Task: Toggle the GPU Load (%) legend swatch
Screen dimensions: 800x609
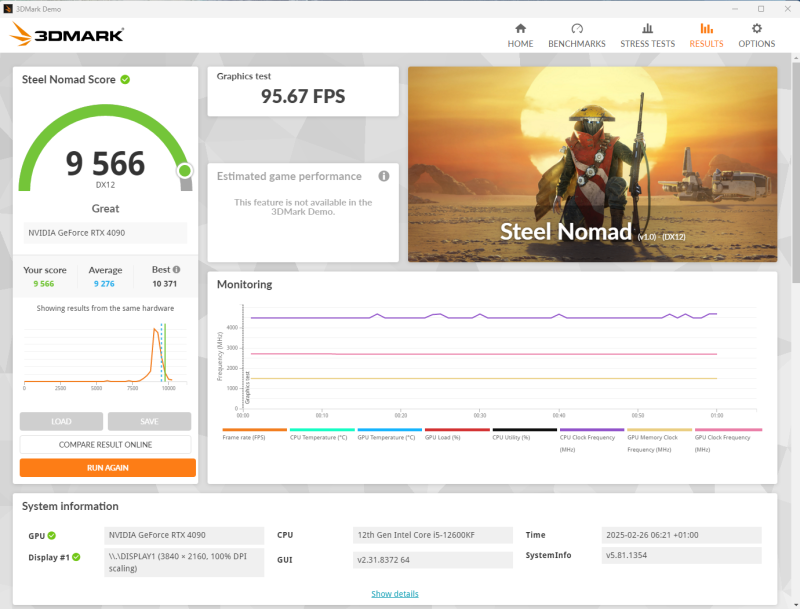Action: (x=457, y=429)
